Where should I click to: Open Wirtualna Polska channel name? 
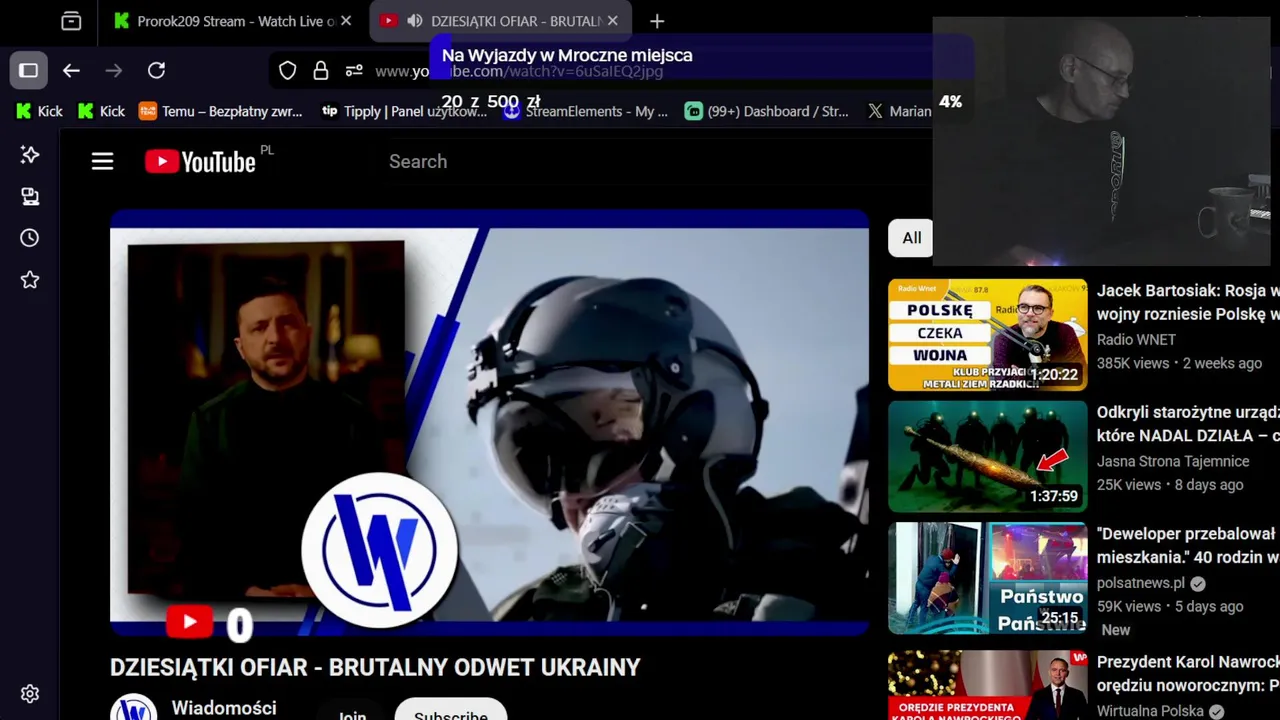point(1150,711)
